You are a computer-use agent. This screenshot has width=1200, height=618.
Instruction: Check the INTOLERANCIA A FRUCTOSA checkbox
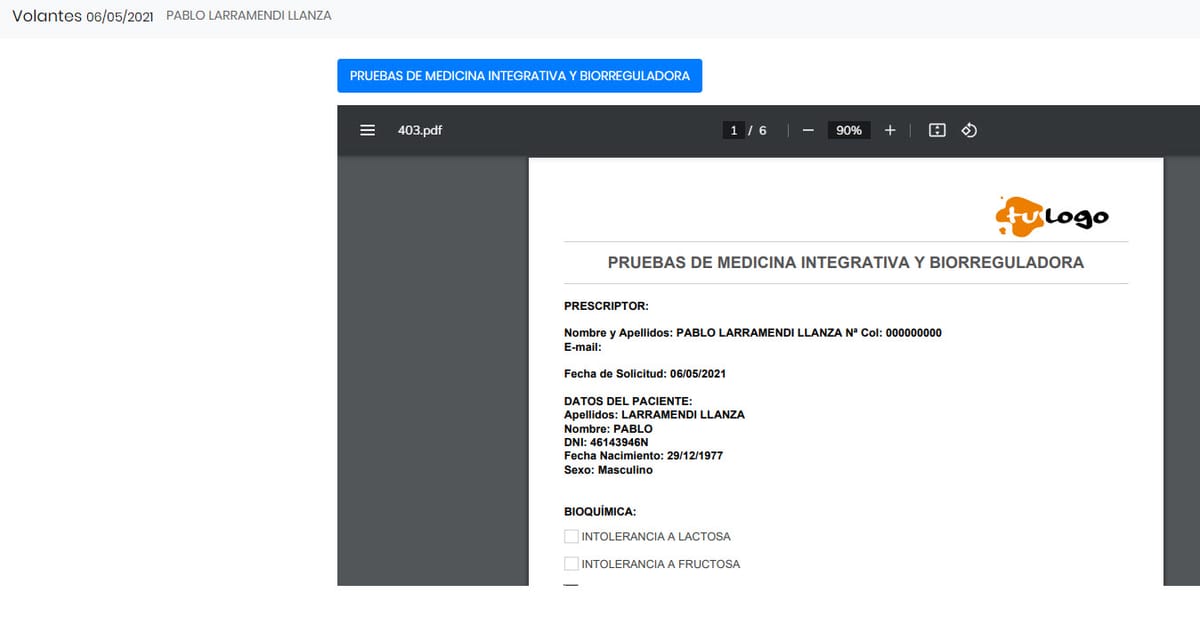pos(570,563)
